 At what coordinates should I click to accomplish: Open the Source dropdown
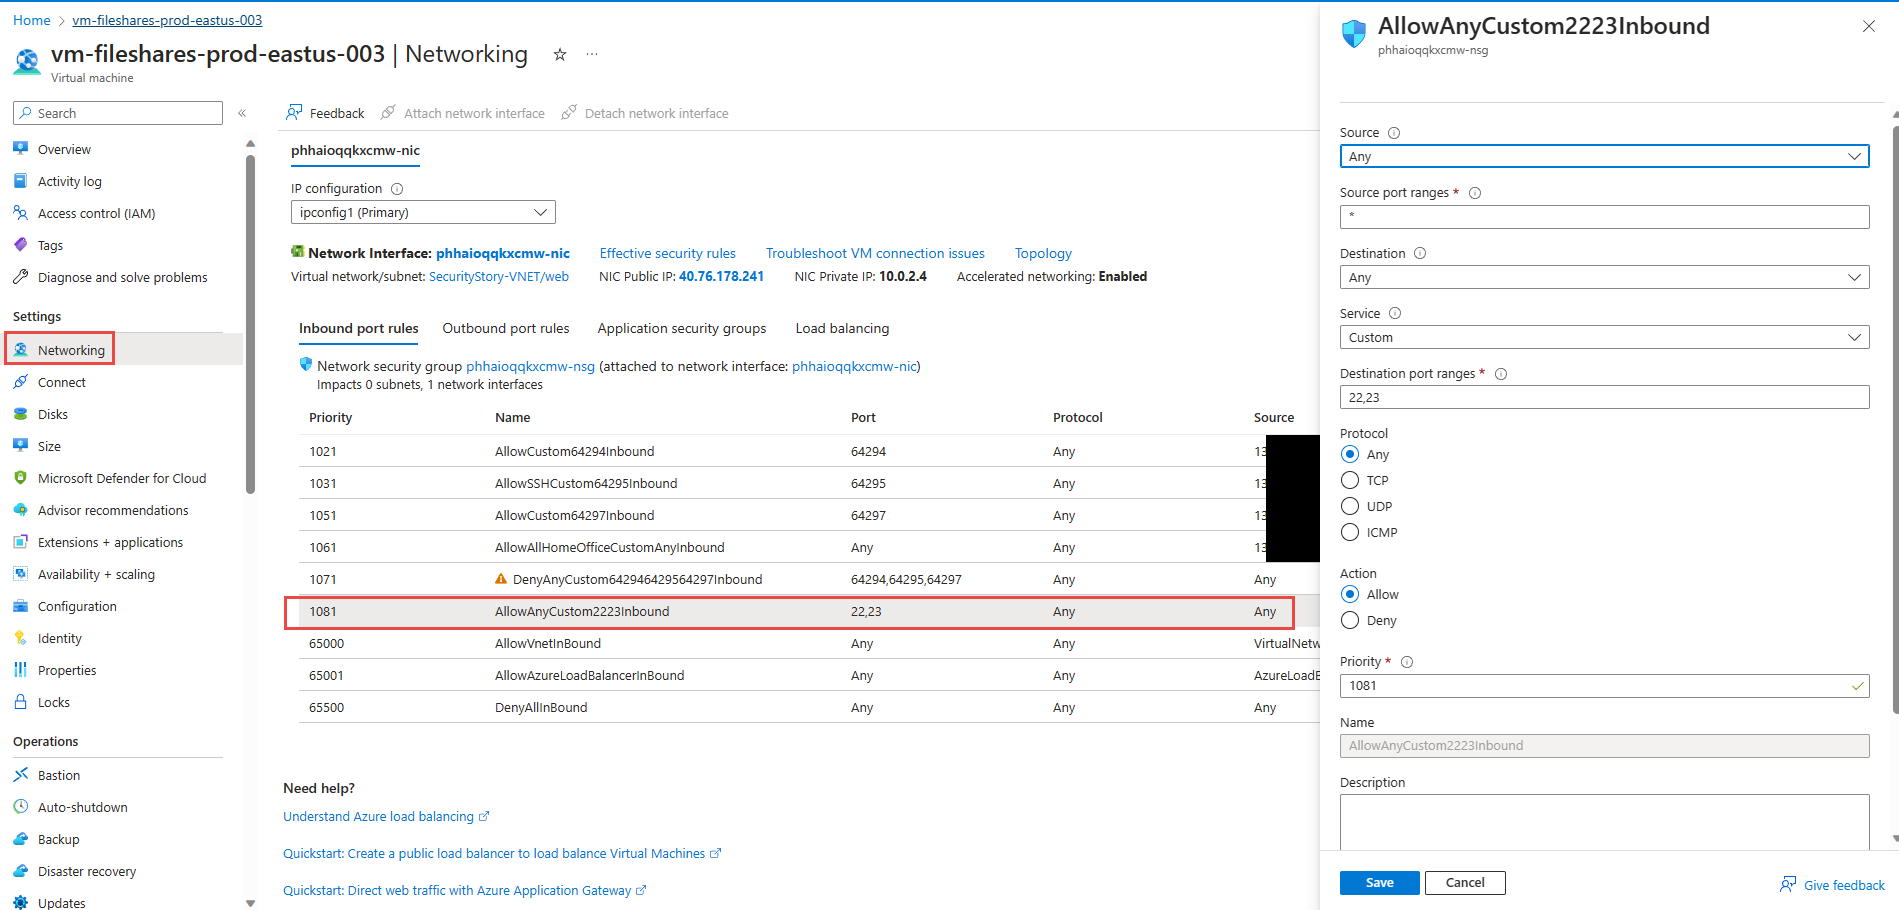coord(1604,156)
